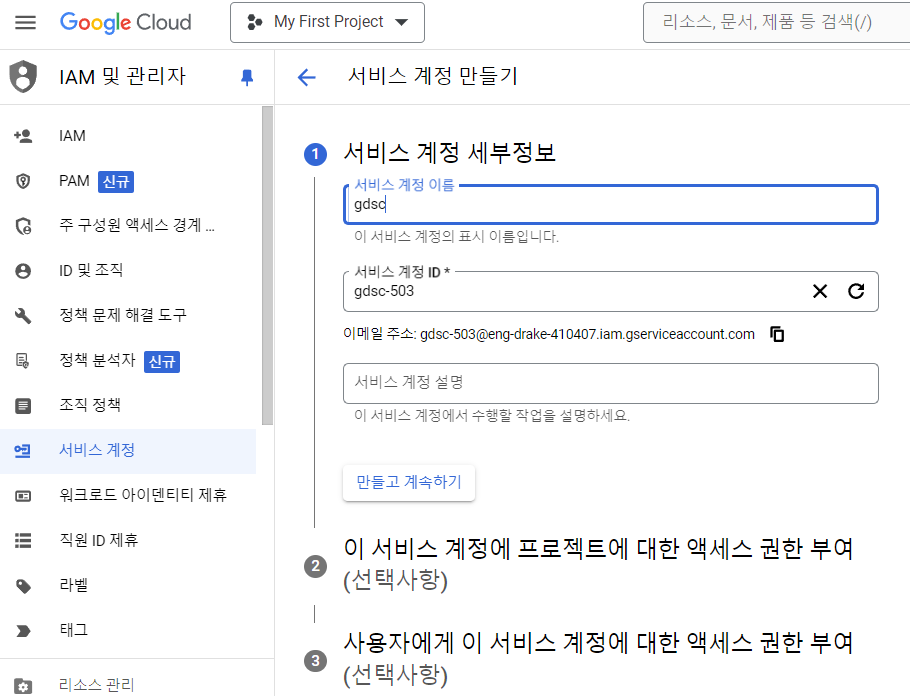Select 서비스 계정 in the sidebar

point(128,451)
